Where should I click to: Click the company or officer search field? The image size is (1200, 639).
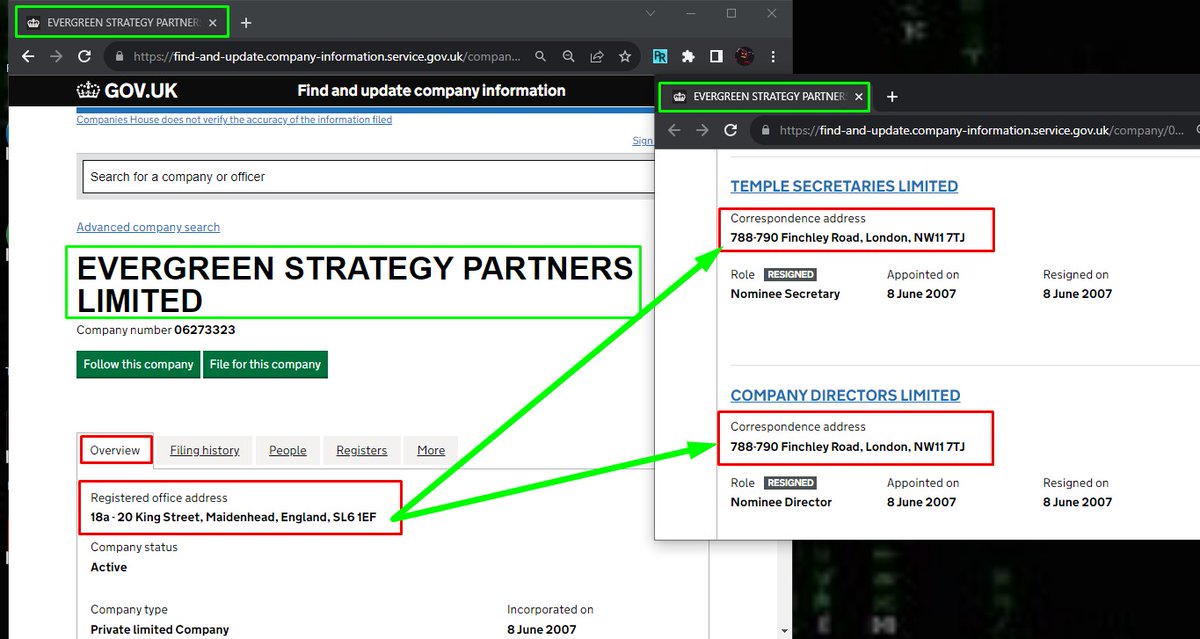(368, 177)
